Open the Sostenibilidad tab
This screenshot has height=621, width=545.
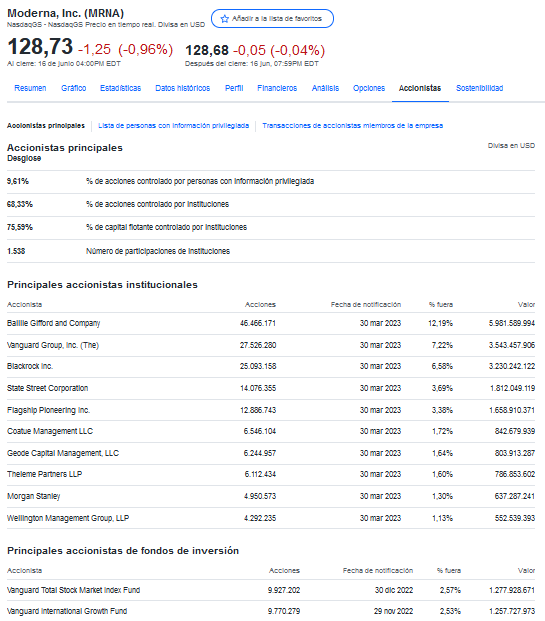(x=479, y=88)
